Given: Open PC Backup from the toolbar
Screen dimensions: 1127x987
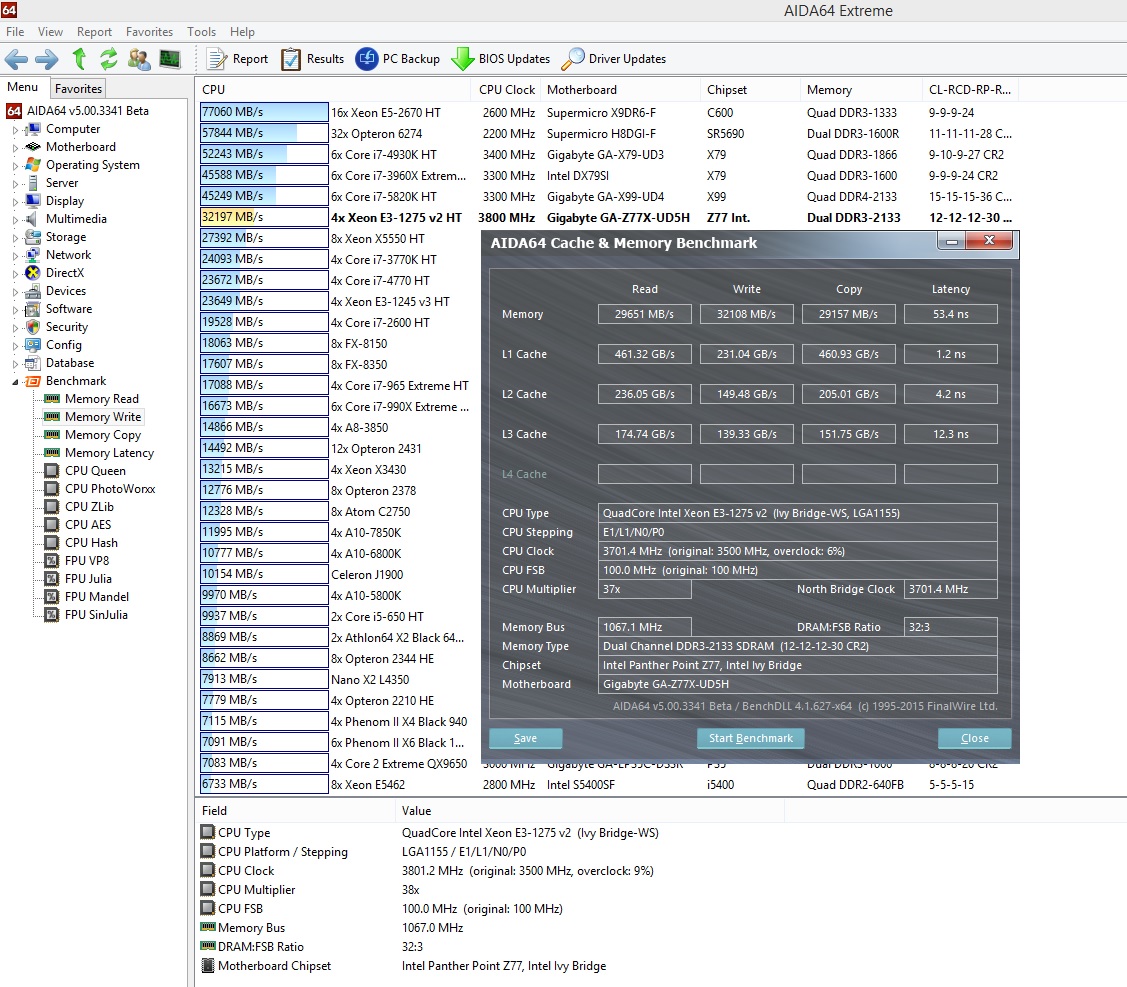Looking at the screenshot, I should pos(398,59).
